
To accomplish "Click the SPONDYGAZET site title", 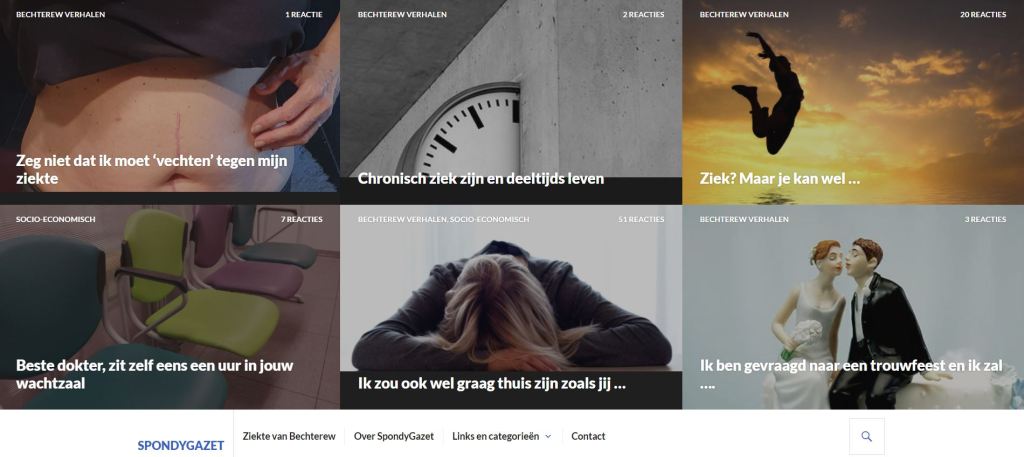I will (181, 446).
